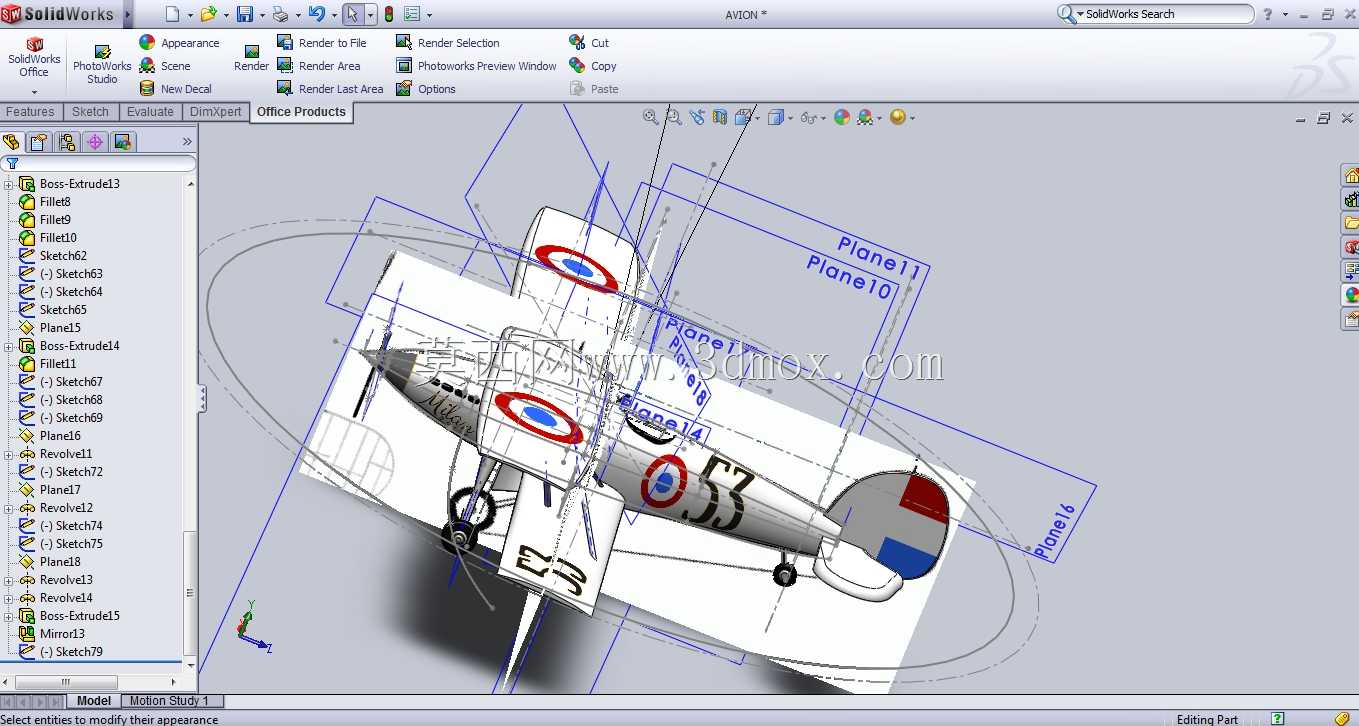Expand the Boss-Extrude13 feature
Image resolution: width=1359 pixels, height=726 pixels.
click(x=8, y=184)
